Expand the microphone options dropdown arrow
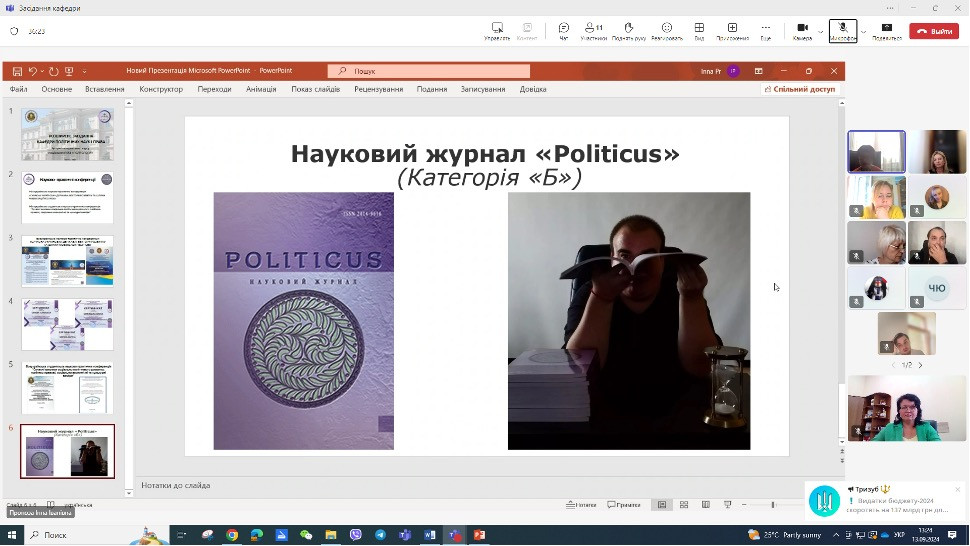This screenshot has height=546, width=970. [x=863, y=31]
